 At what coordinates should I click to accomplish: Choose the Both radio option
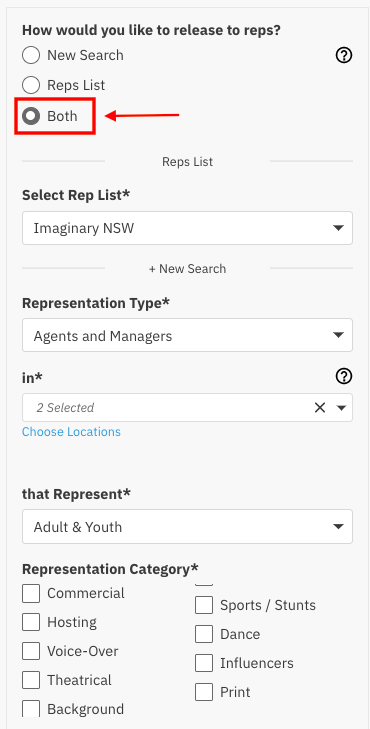(31, 116)
